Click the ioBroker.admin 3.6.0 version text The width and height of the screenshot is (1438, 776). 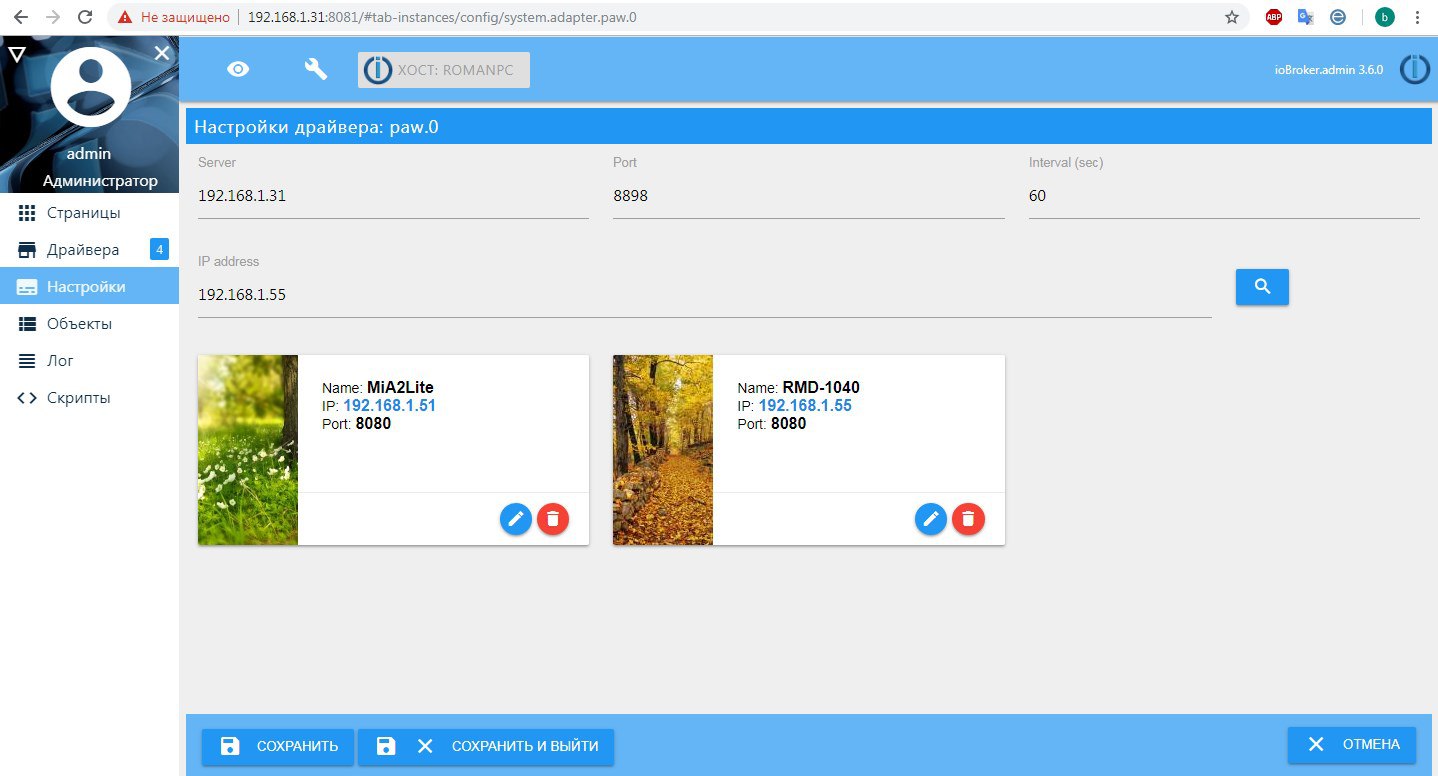[x=1328, y=70]
